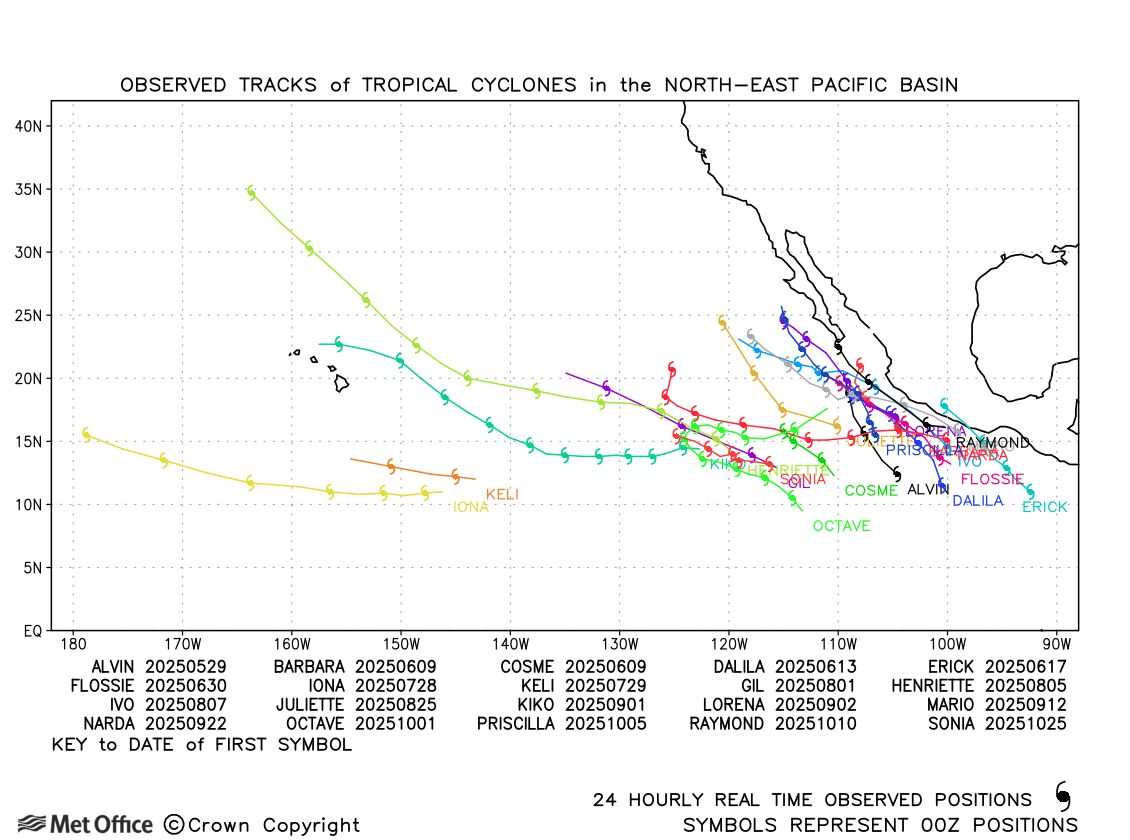
Task: Click the orange KELI label on the map
Action: click(x=502, y=494)
